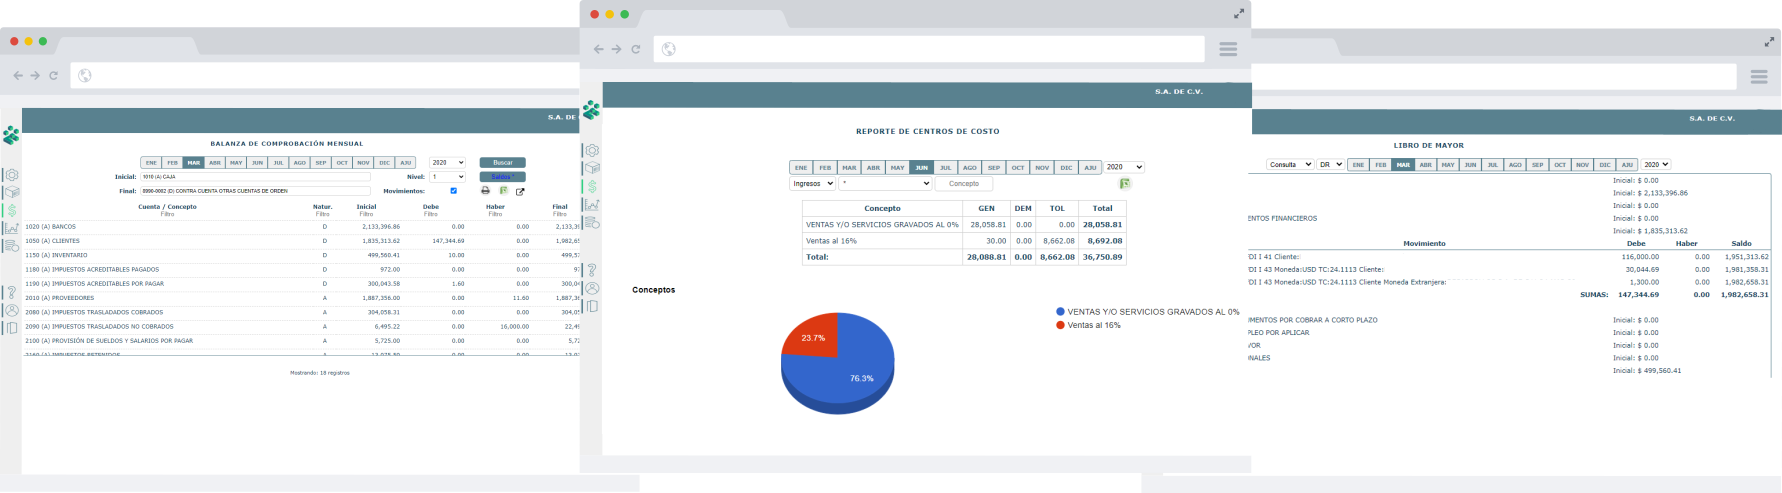Expand the Ingresos dropdown
The image size is (1782, 493).
tap(812, 184)
